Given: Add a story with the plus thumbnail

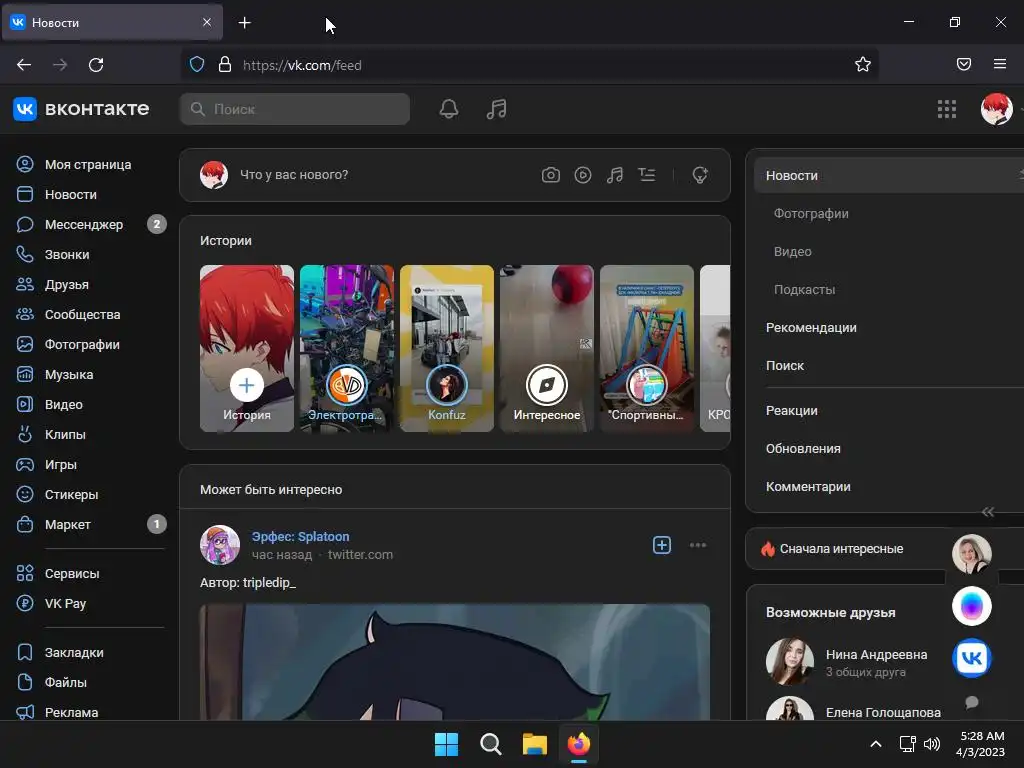Looking at the screenshot, I should coord(247,348).
